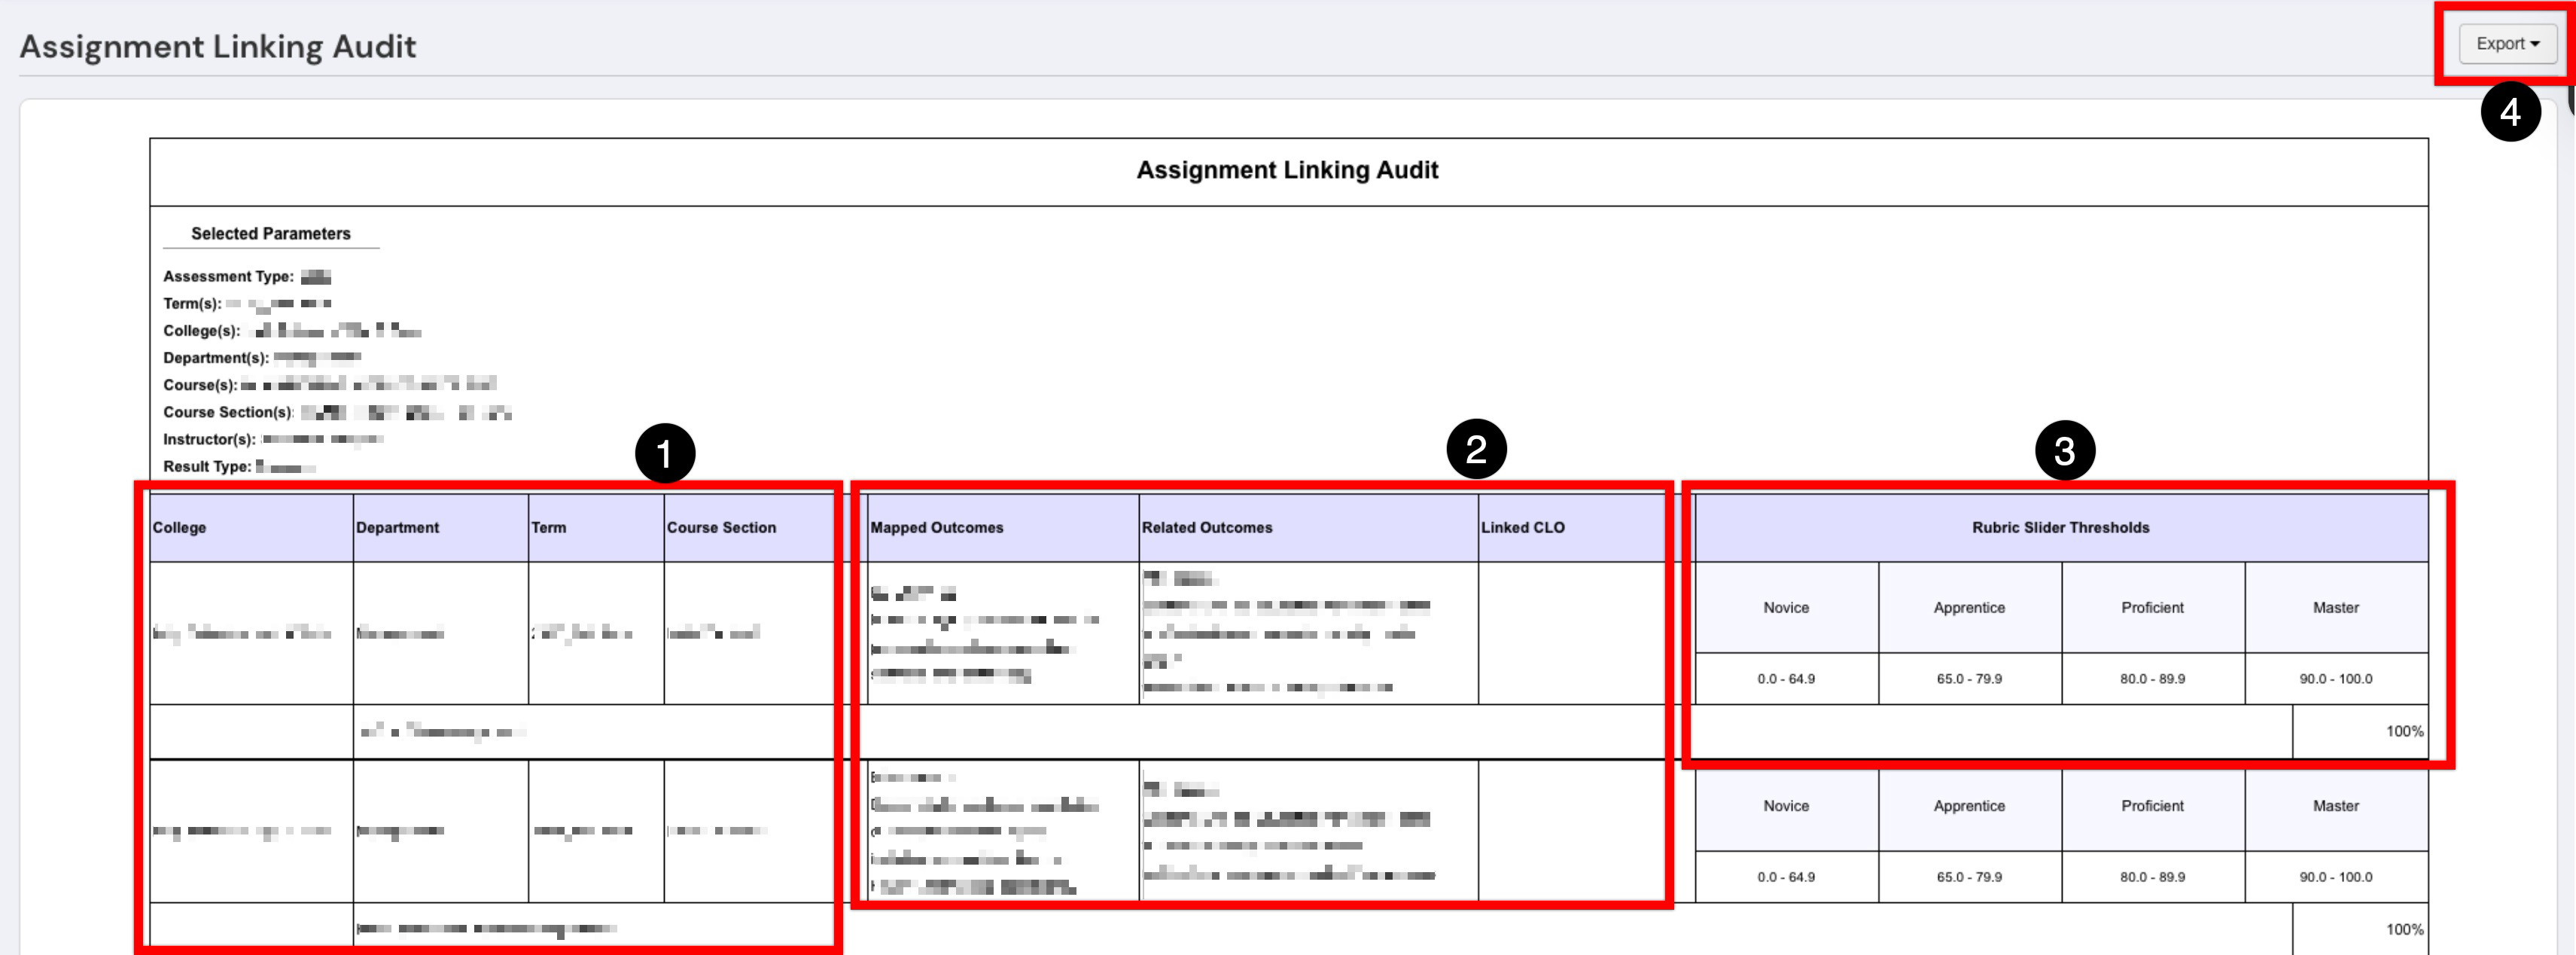The width and height of the screenshot is (2576, 955).
Task: Click the Related Outcomes column header
Action: click(1207, 527)
